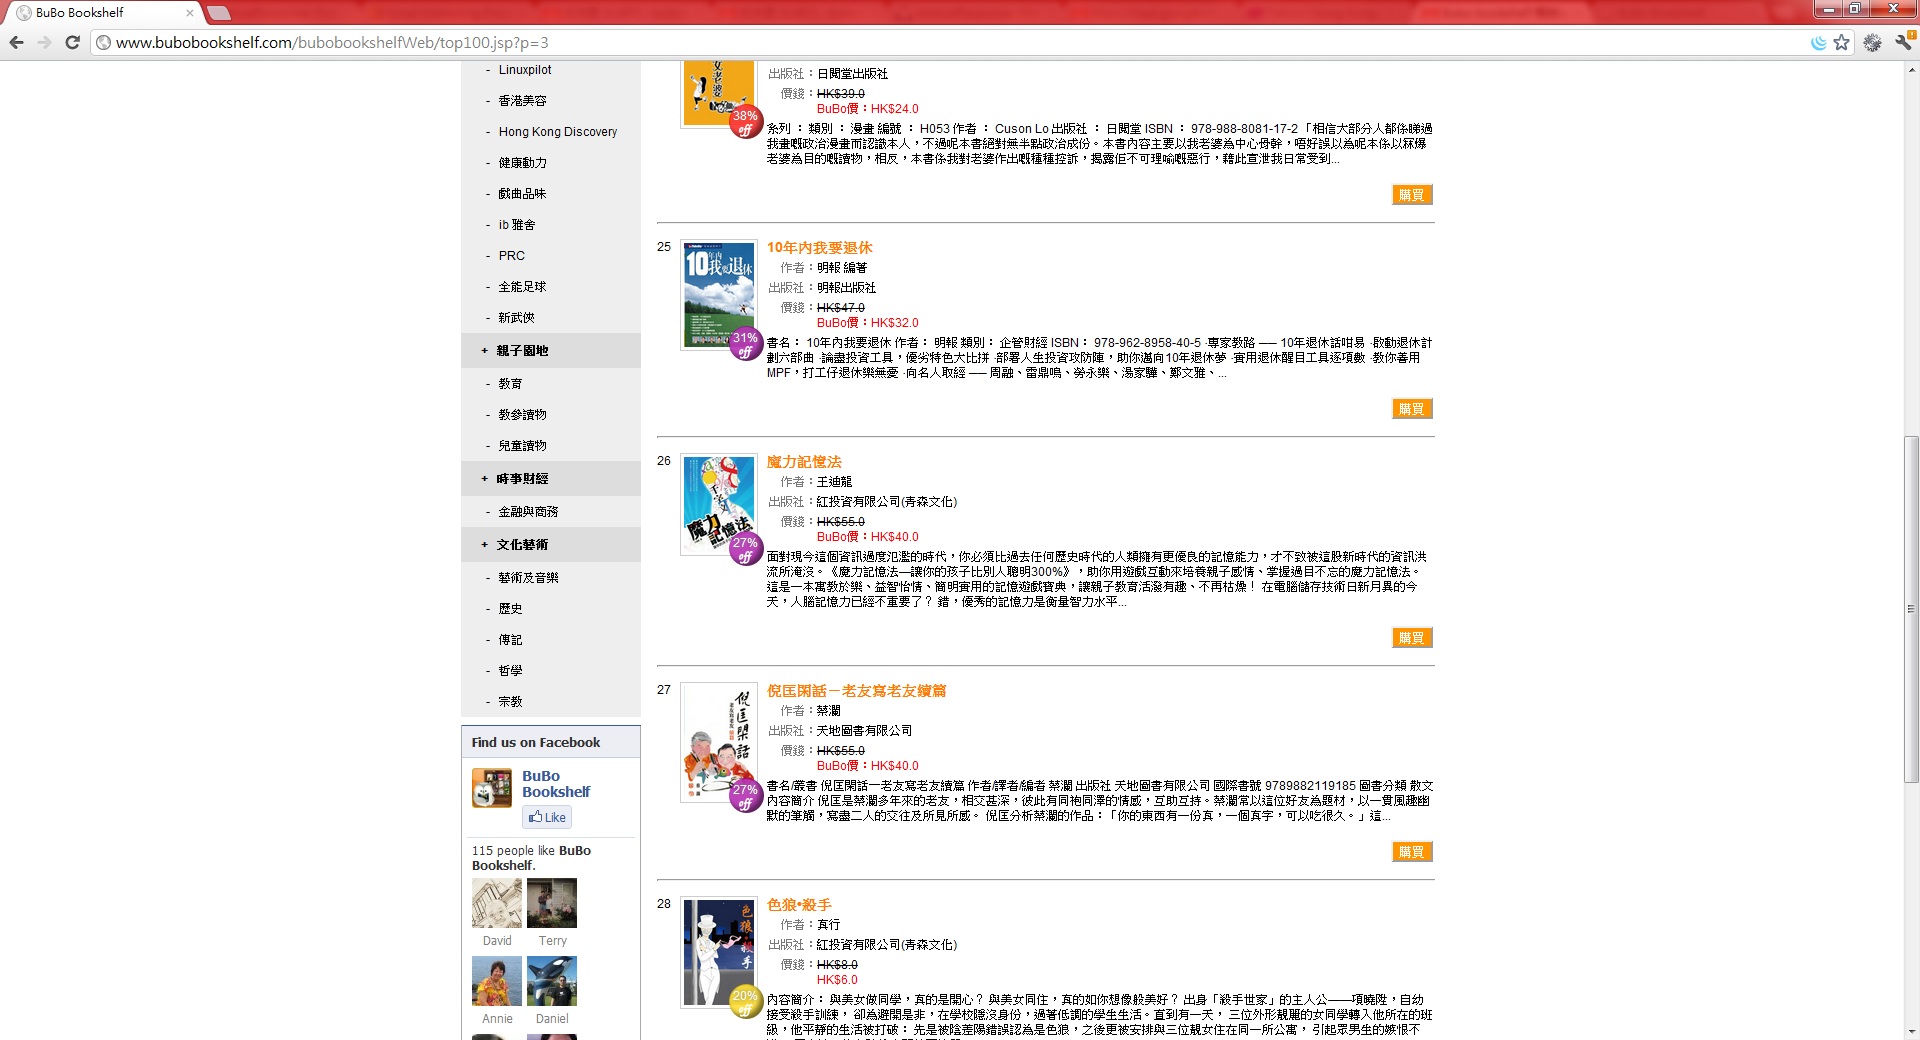The image size is (1920, 1040).
Task: Open the PRC category
Action: point(511,256)
